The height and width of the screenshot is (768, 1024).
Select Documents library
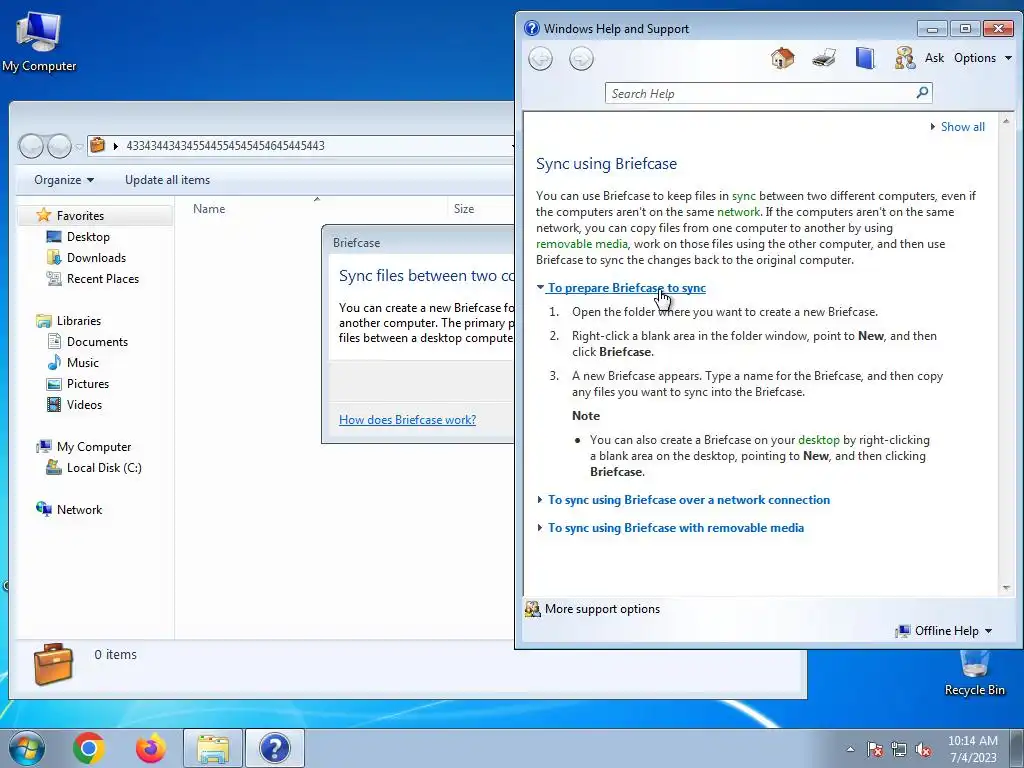tap(97, 342)
